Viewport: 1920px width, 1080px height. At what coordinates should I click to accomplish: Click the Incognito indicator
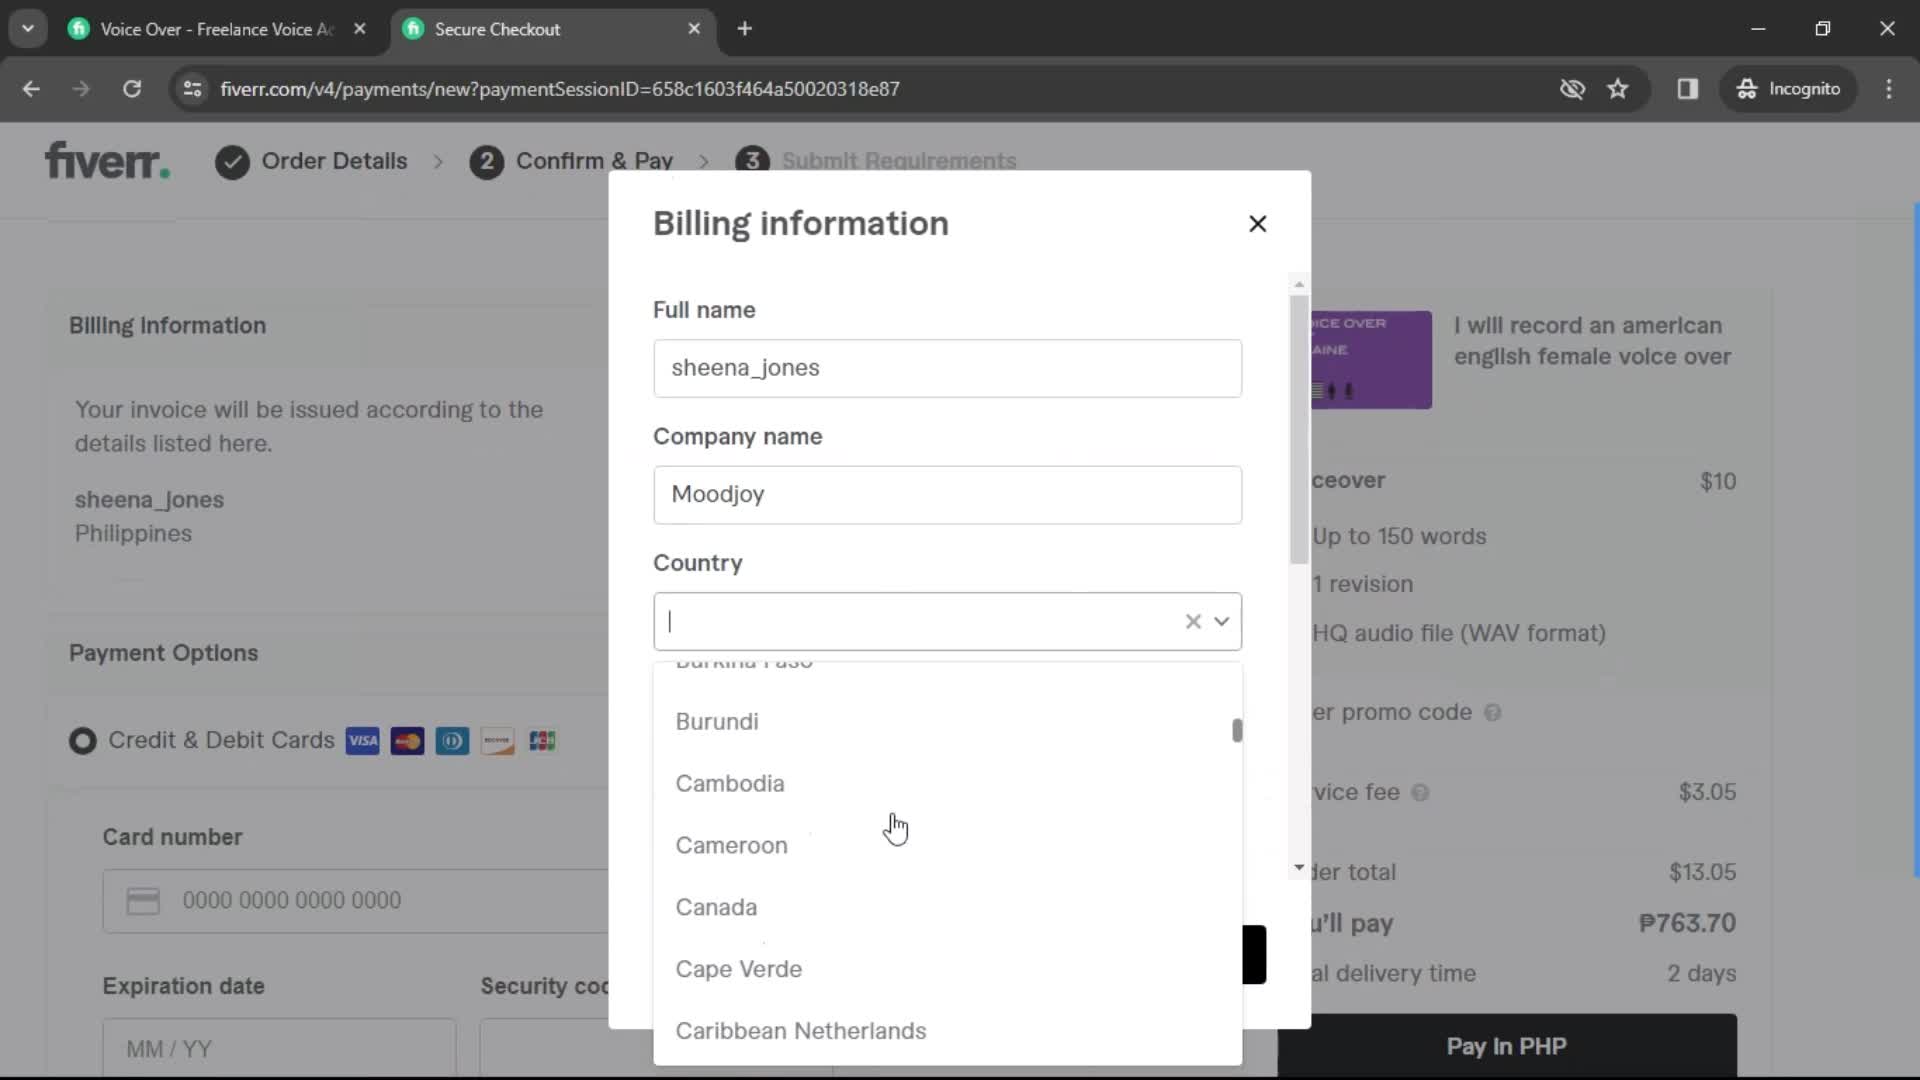coord(1789,89)
